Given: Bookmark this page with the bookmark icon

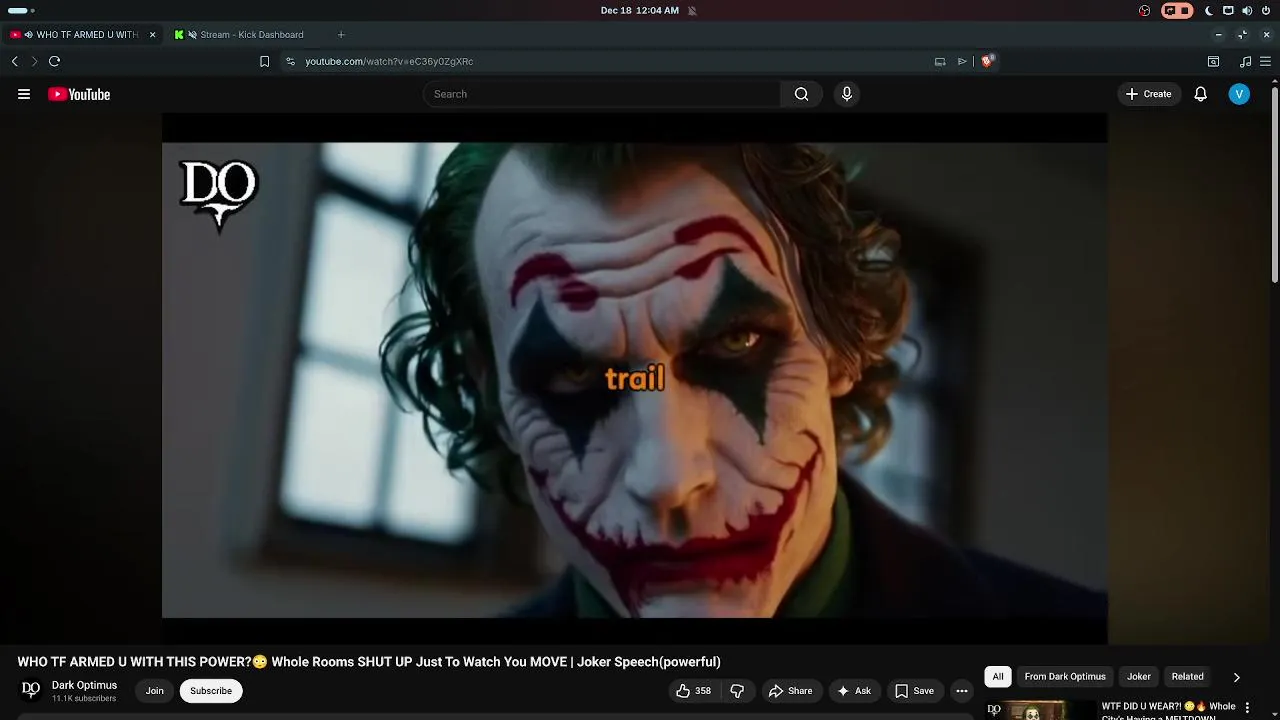Looking at the screenshot, I should coord(264,61).
